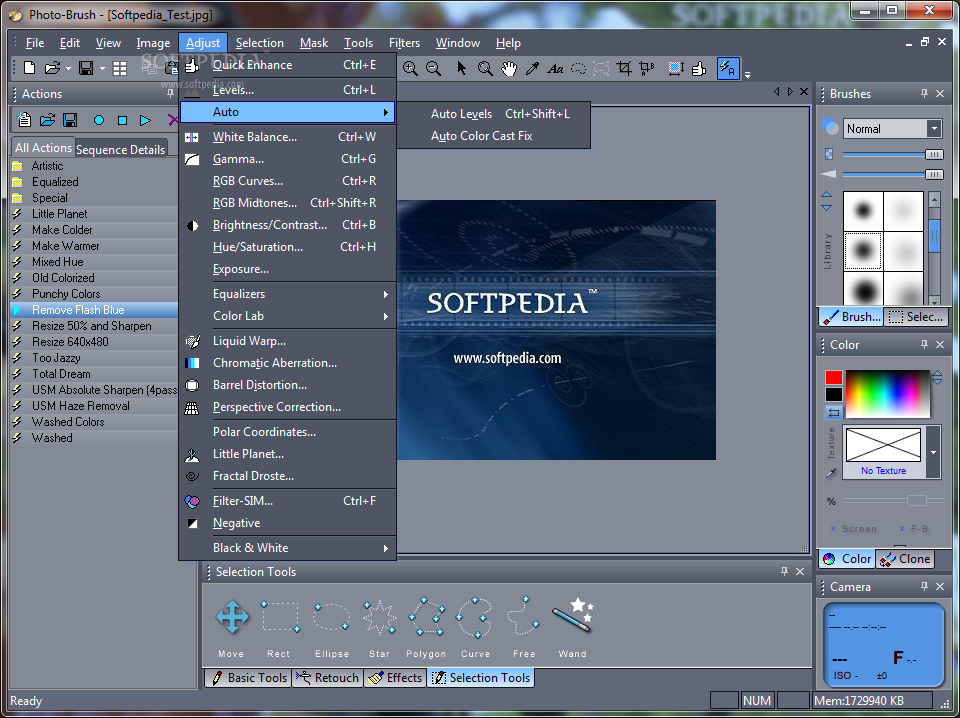Image resolution: width=960 pixels, height=718 pixels.
Task: Click the Save disk icon in main toolbar
Action: coord(86,67)
